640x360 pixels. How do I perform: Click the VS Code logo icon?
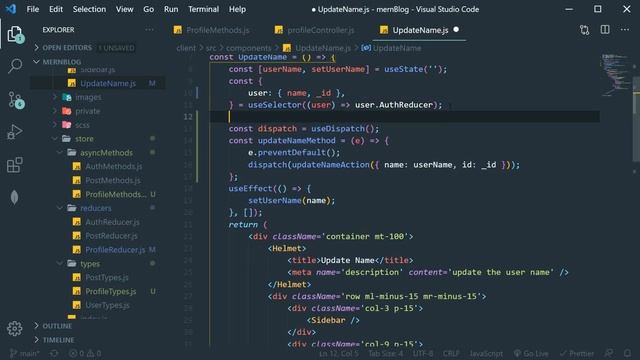pos(11,9)
